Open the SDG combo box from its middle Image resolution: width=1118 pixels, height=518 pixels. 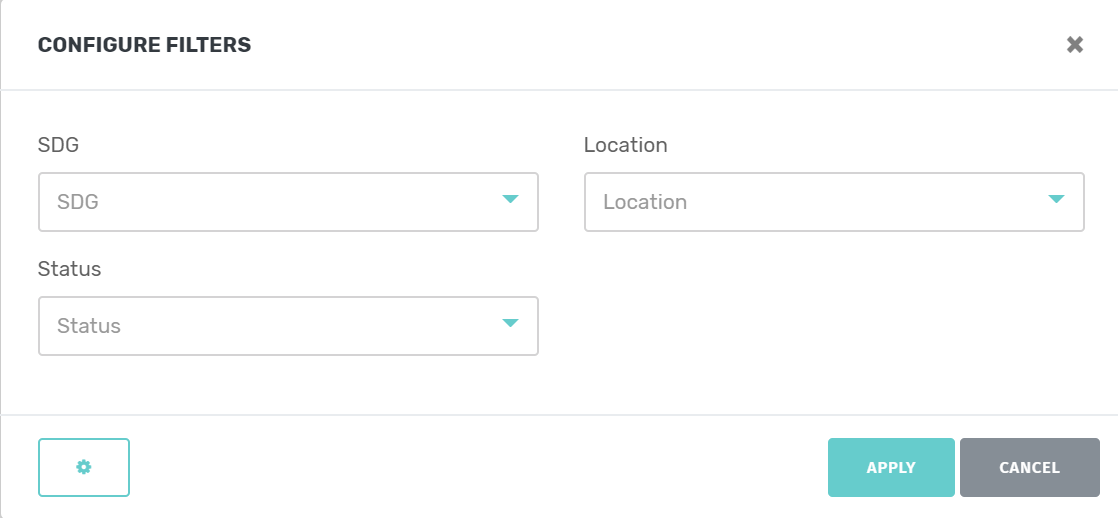[x=288, y=202]
